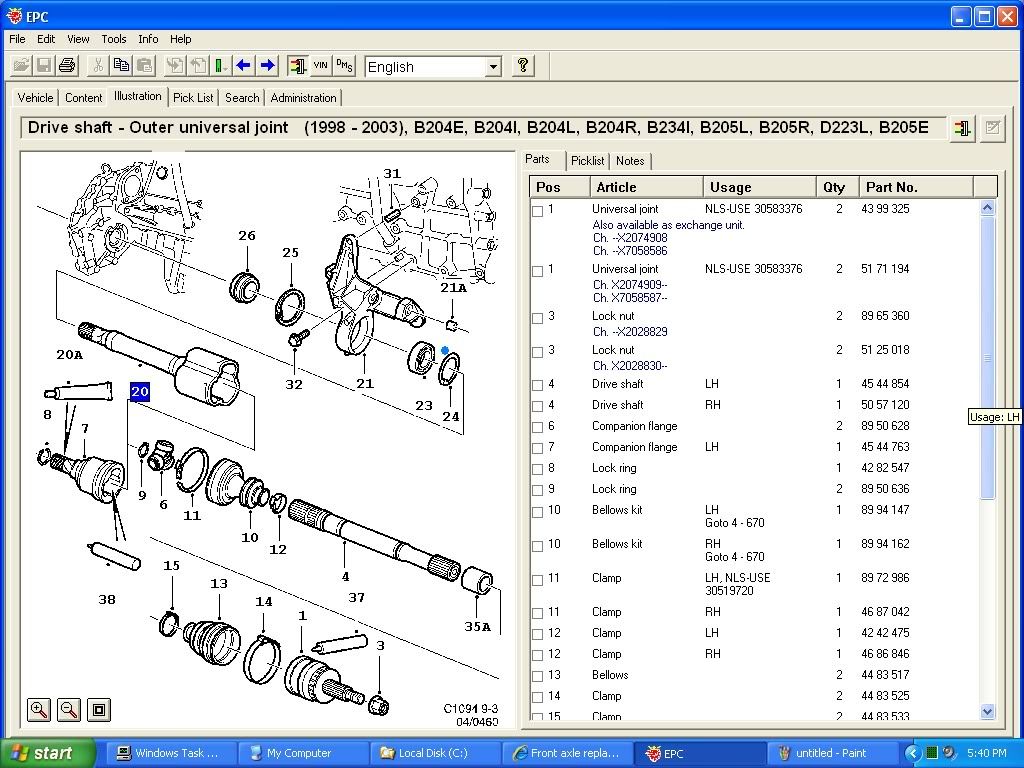1024x768 pixels.
Task: Tick the checkbox for Bellows kit RH
Action: [x=537, y=544]
